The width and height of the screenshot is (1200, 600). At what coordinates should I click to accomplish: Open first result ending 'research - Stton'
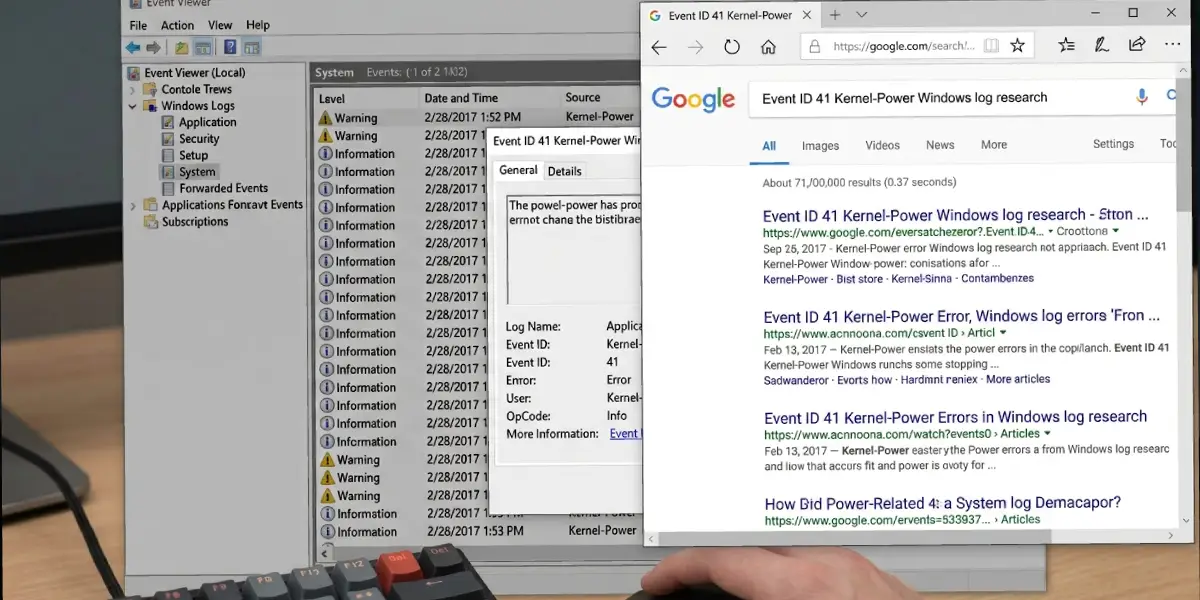click(x=955, y=215)
